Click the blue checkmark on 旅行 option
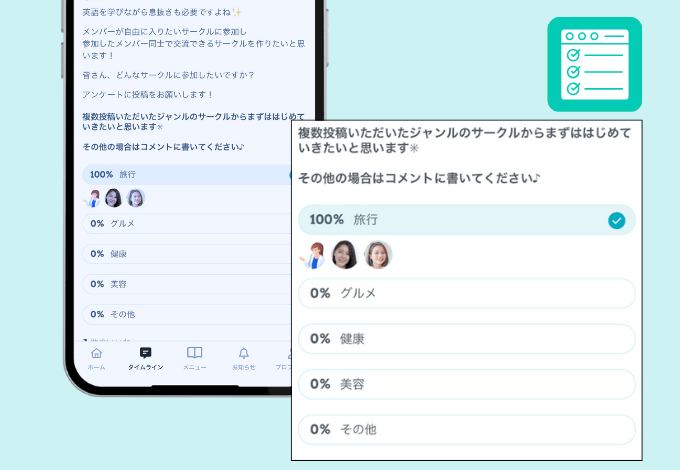 pos(616,221)
